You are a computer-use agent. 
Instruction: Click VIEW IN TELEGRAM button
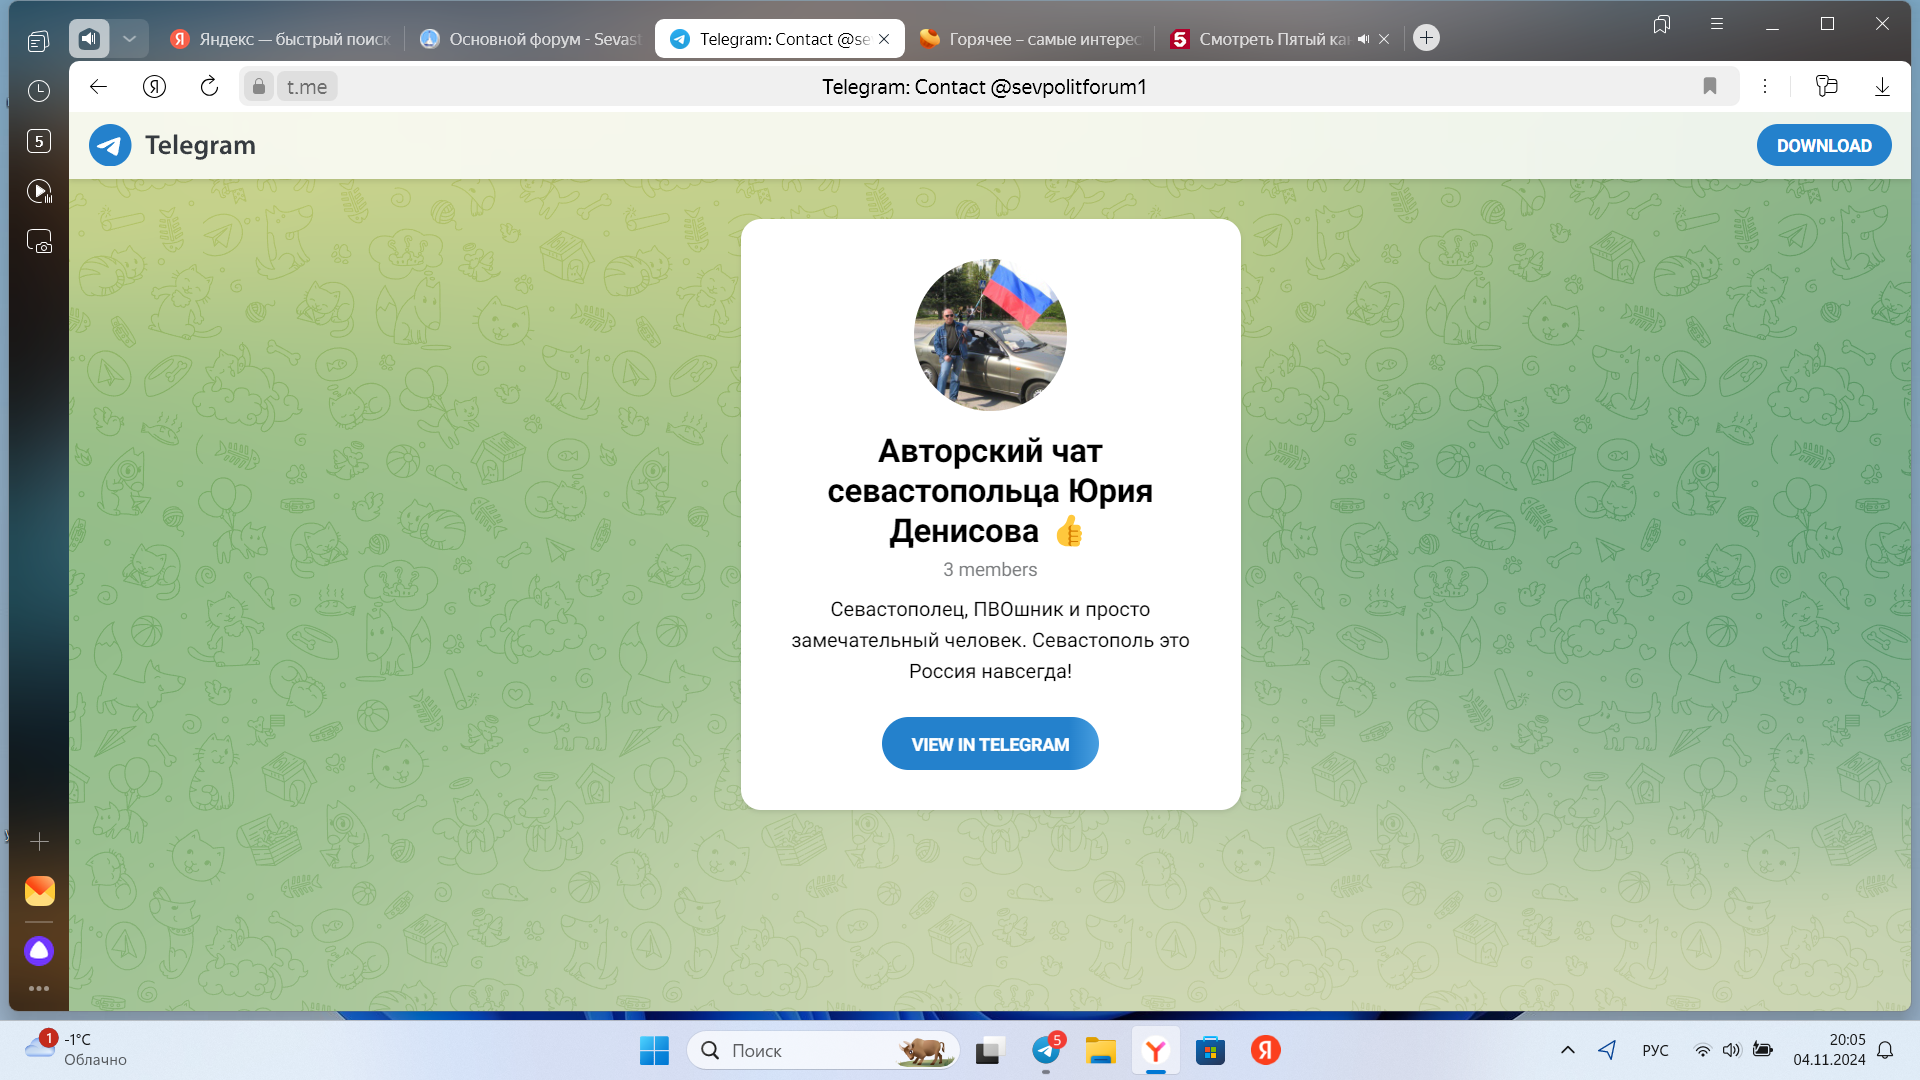[990, 744]
